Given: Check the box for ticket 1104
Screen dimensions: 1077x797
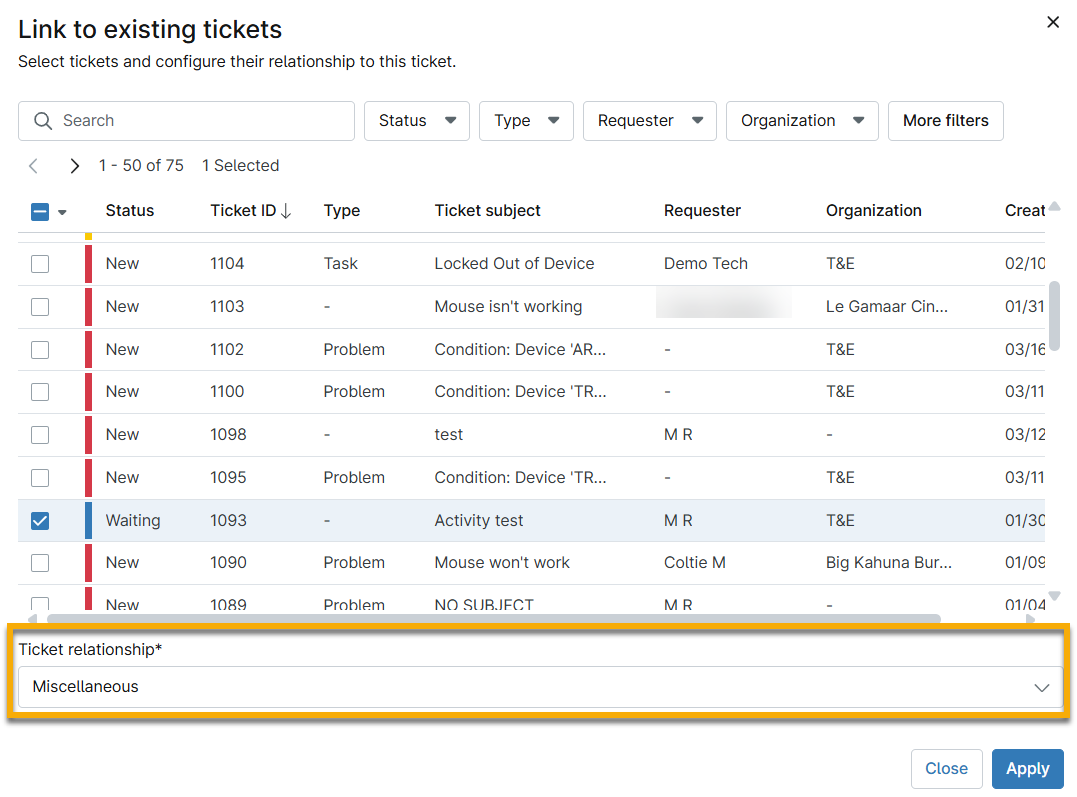Looking at the screenshot, I should [x=40, y=264].
